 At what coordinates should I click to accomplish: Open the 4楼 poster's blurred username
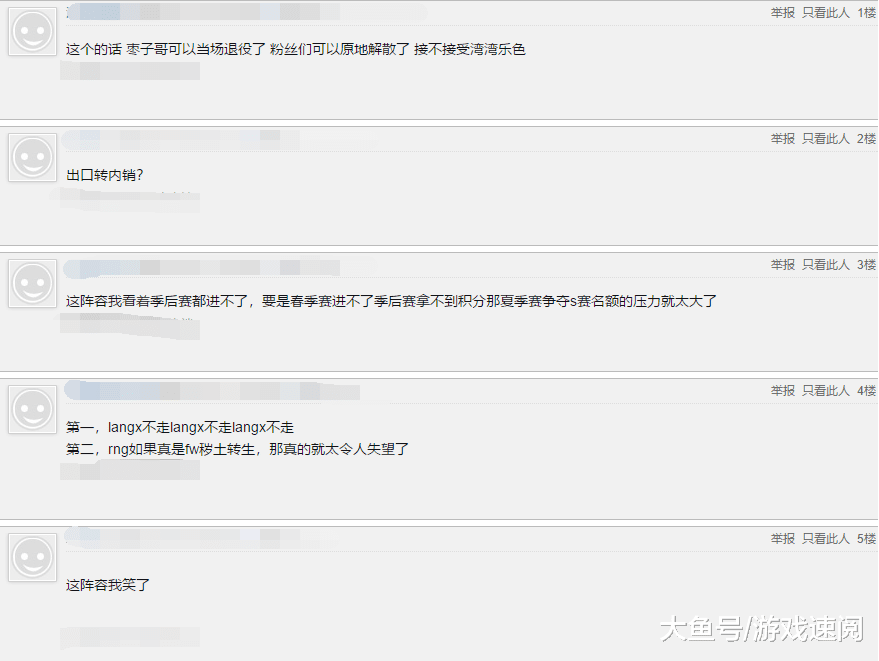pos(212,390)
